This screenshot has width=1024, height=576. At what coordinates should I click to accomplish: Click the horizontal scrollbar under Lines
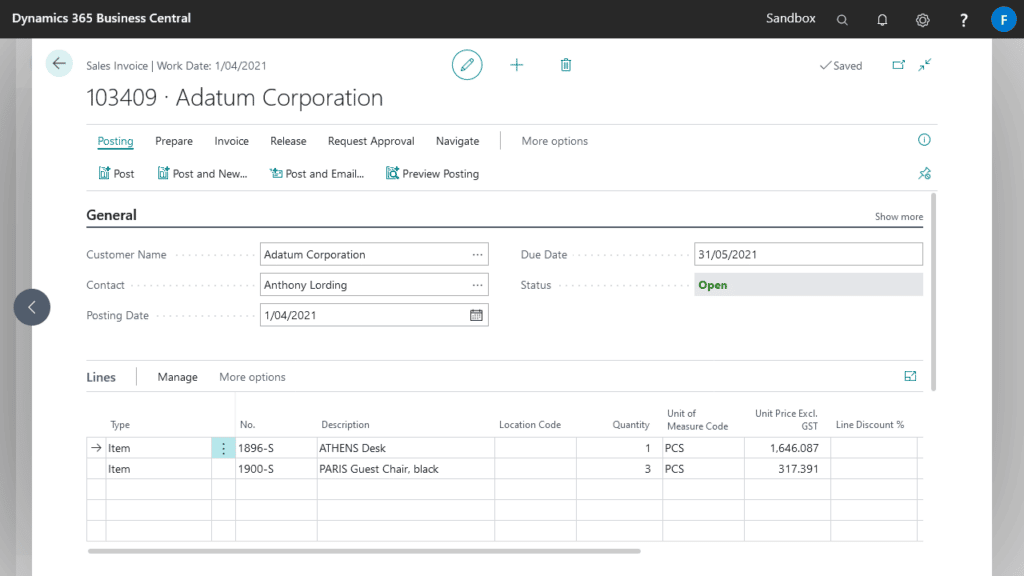[363, 551]
